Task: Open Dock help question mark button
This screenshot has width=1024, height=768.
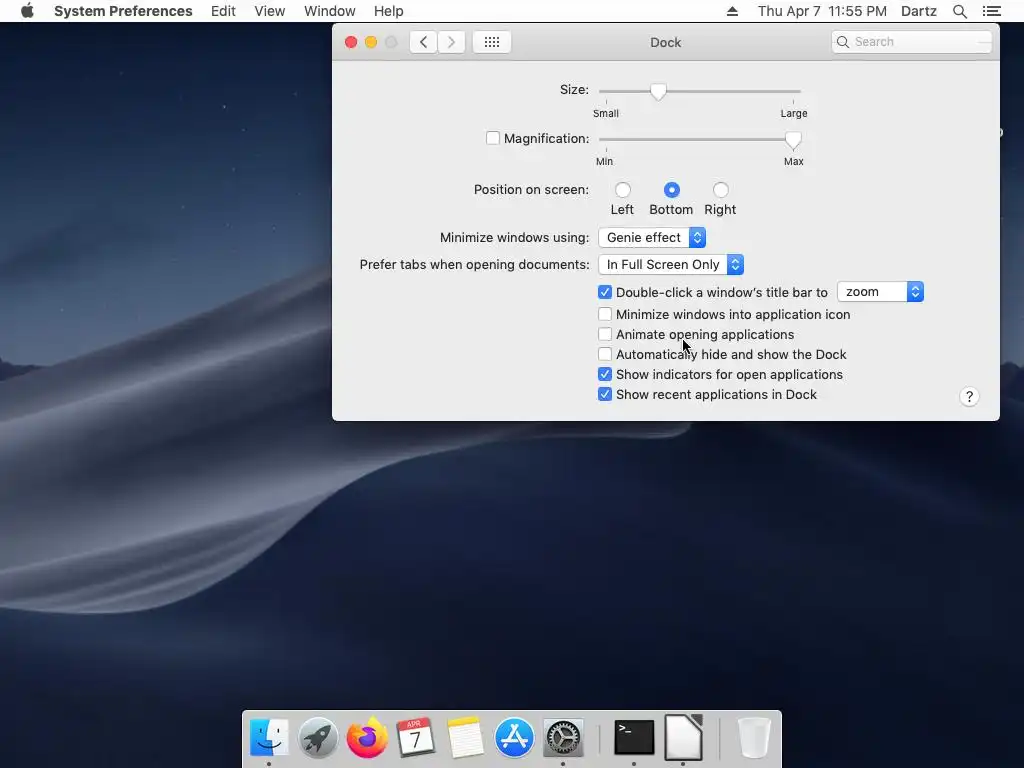Action: pos(969,396)
